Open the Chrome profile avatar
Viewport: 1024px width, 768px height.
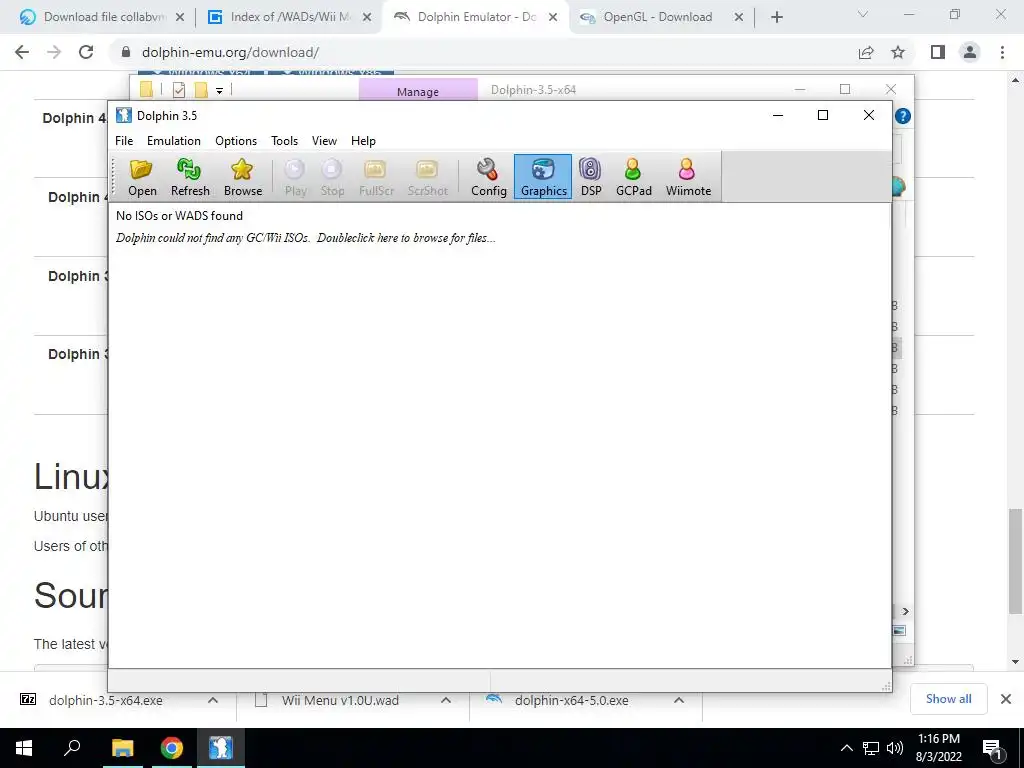(970, 52)
